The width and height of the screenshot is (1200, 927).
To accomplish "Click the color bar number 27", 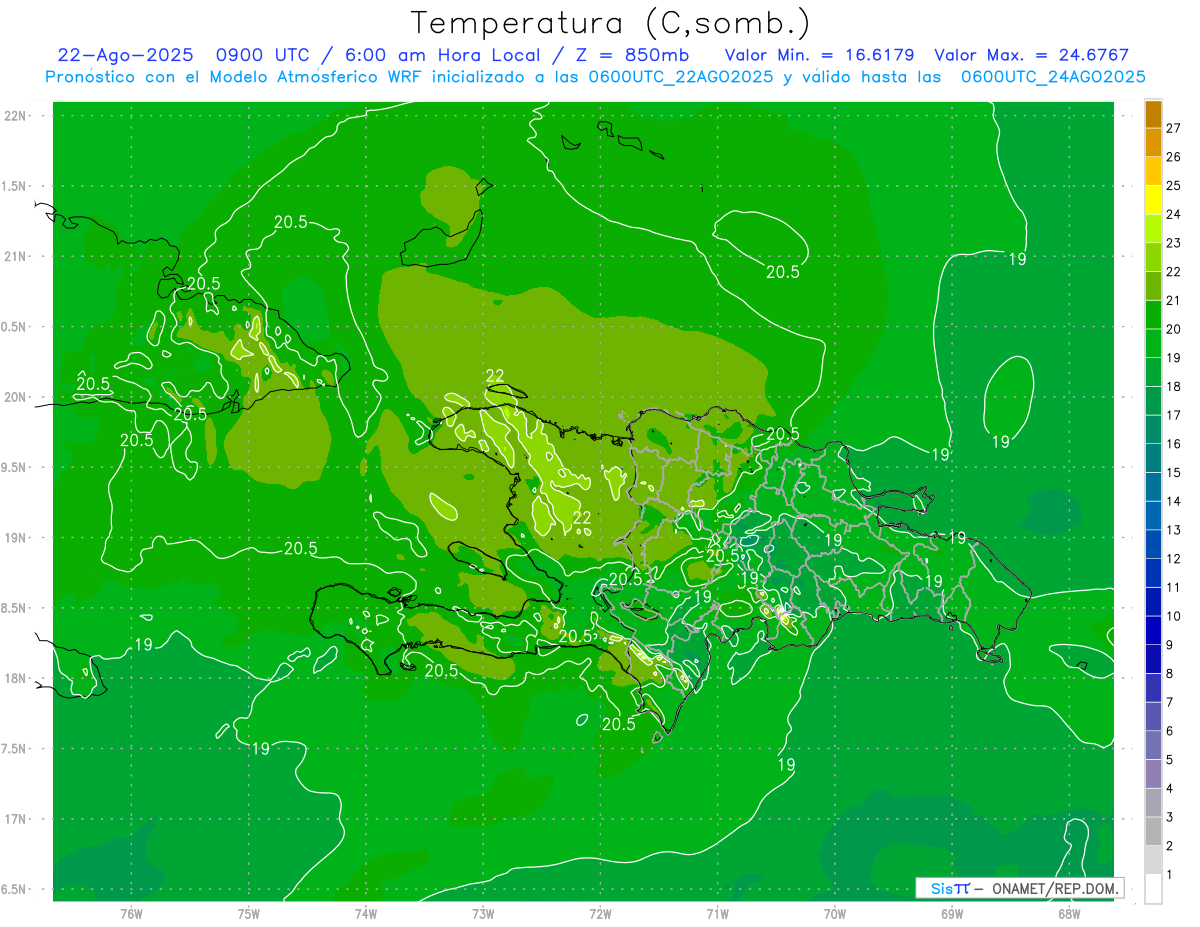I will (1174, 128).
